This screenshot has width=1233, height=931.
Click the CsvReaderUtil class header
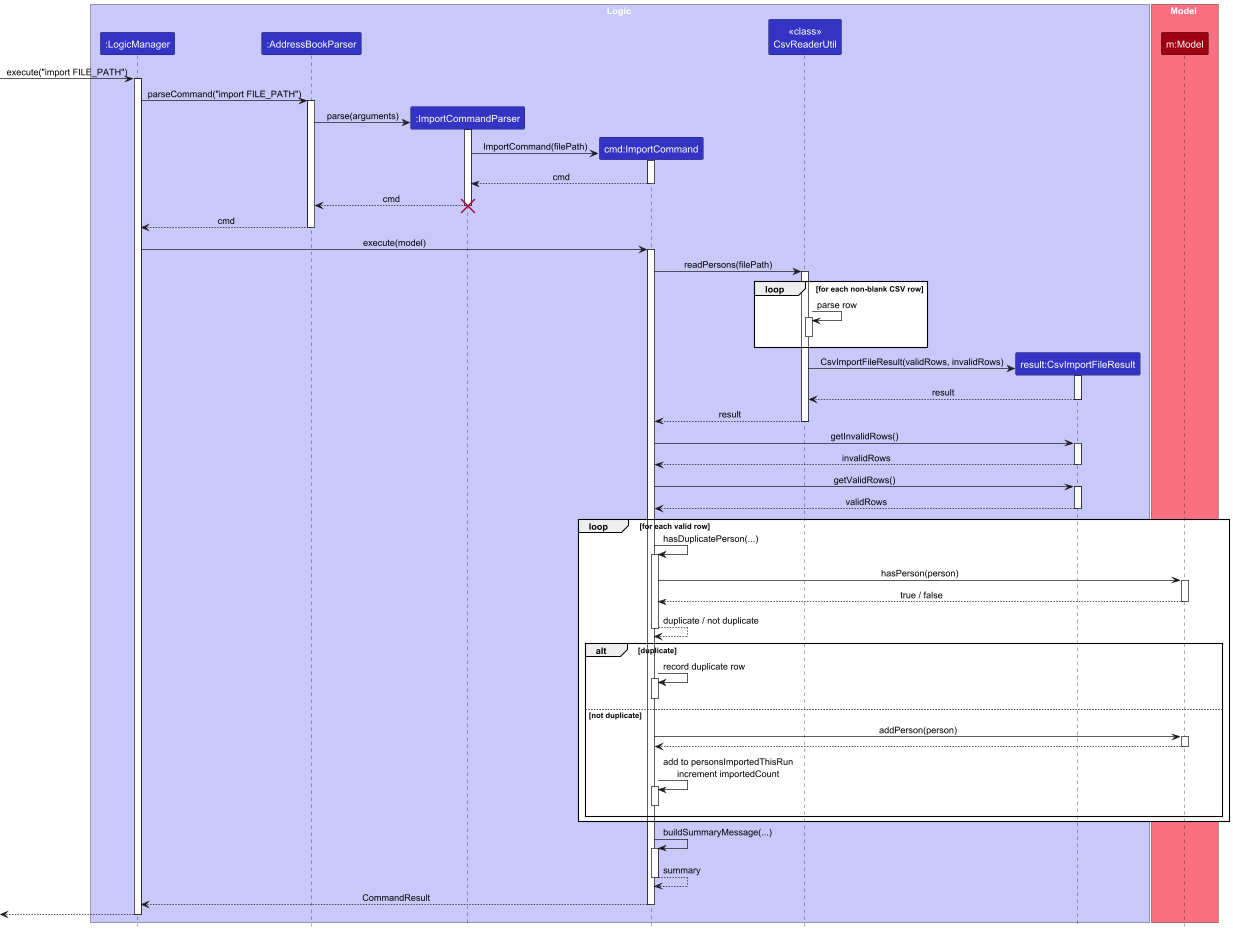pos(804,36)
